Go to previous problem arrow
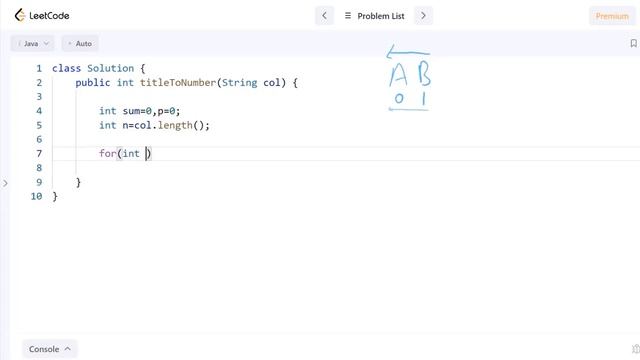This screenshot has height=360, width=640. [x=324, y=16]
